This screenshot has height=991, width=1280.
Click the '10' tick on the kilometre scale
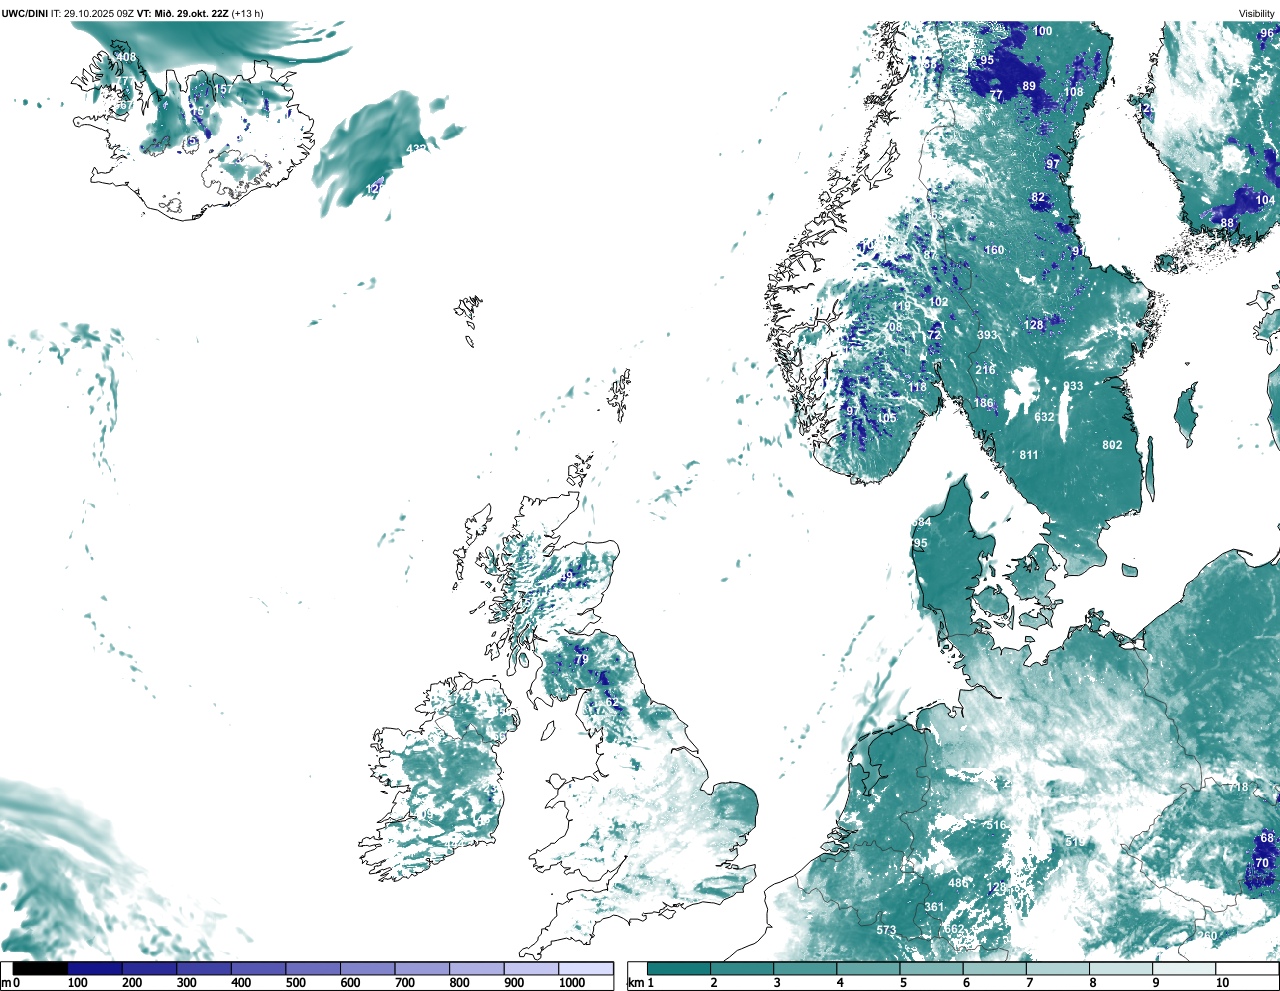tap(1222, 983)
